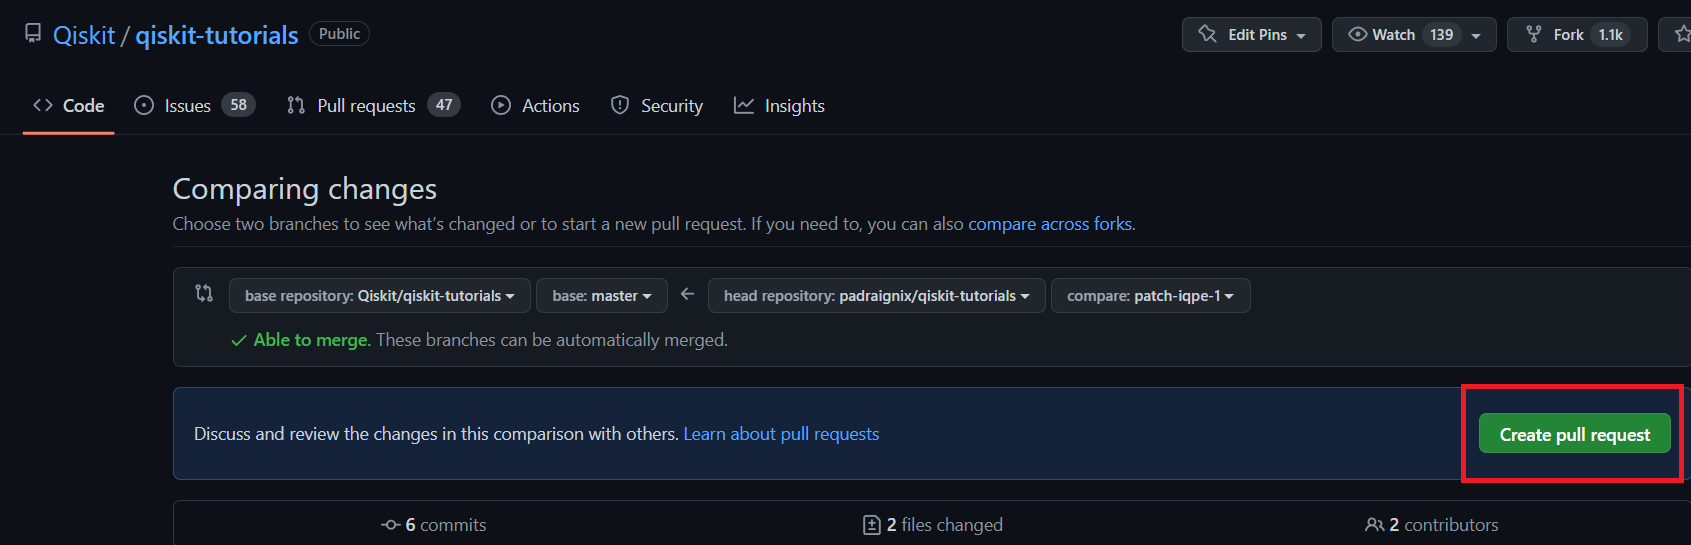1691x545 pixels.
Task: Click the Actions play icon
Action: [x=501, y=105]
